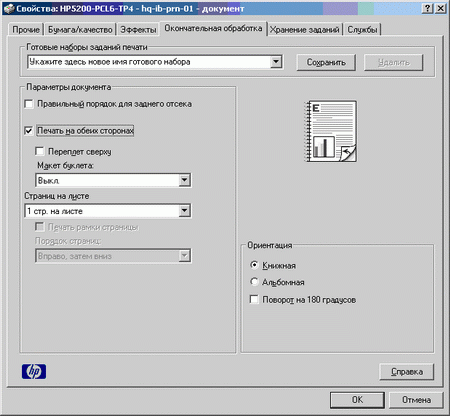Go to Хранение заданий tab
The height and width of the screenshot is (416, 450).
304,30
